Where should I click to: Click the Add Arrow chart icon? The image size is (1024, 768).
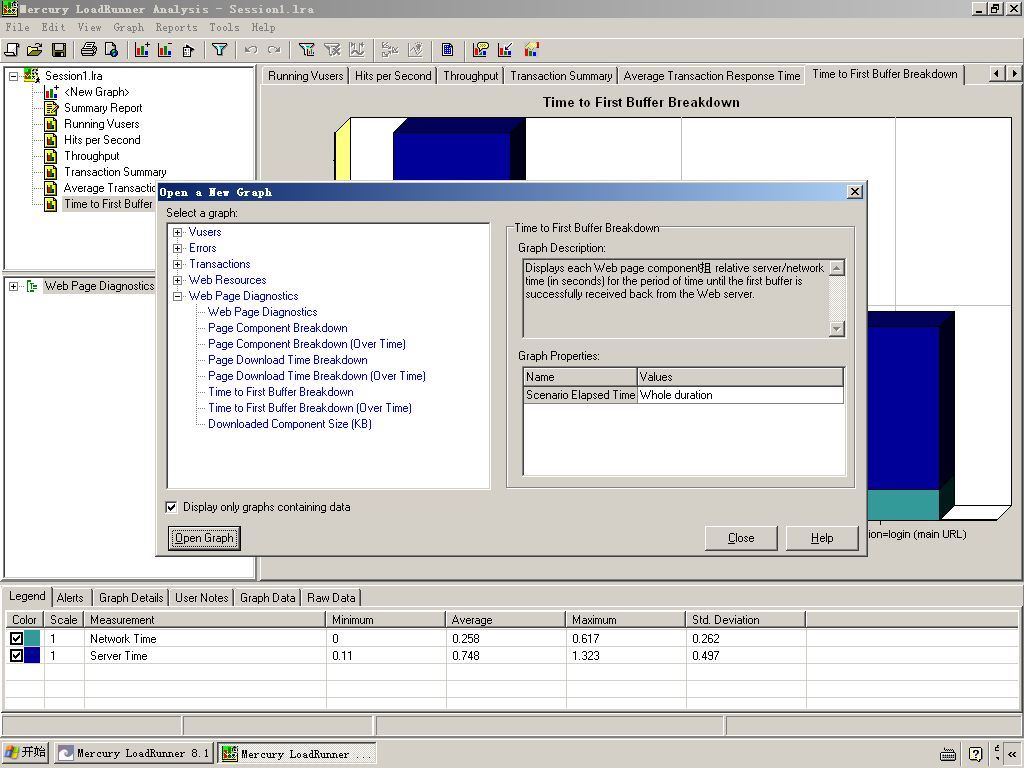[505, 50]
